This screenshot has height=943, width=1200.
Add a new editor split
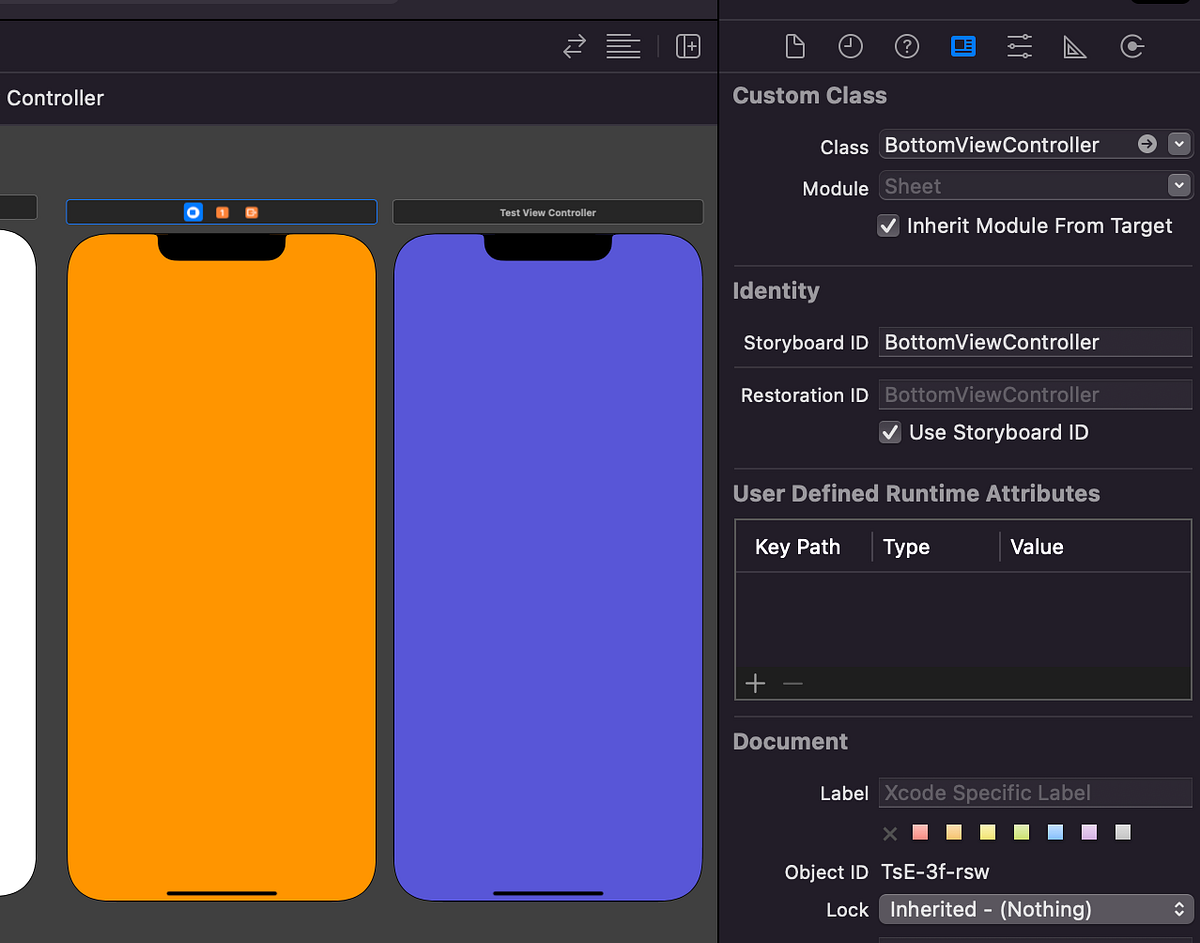point(688,46)
